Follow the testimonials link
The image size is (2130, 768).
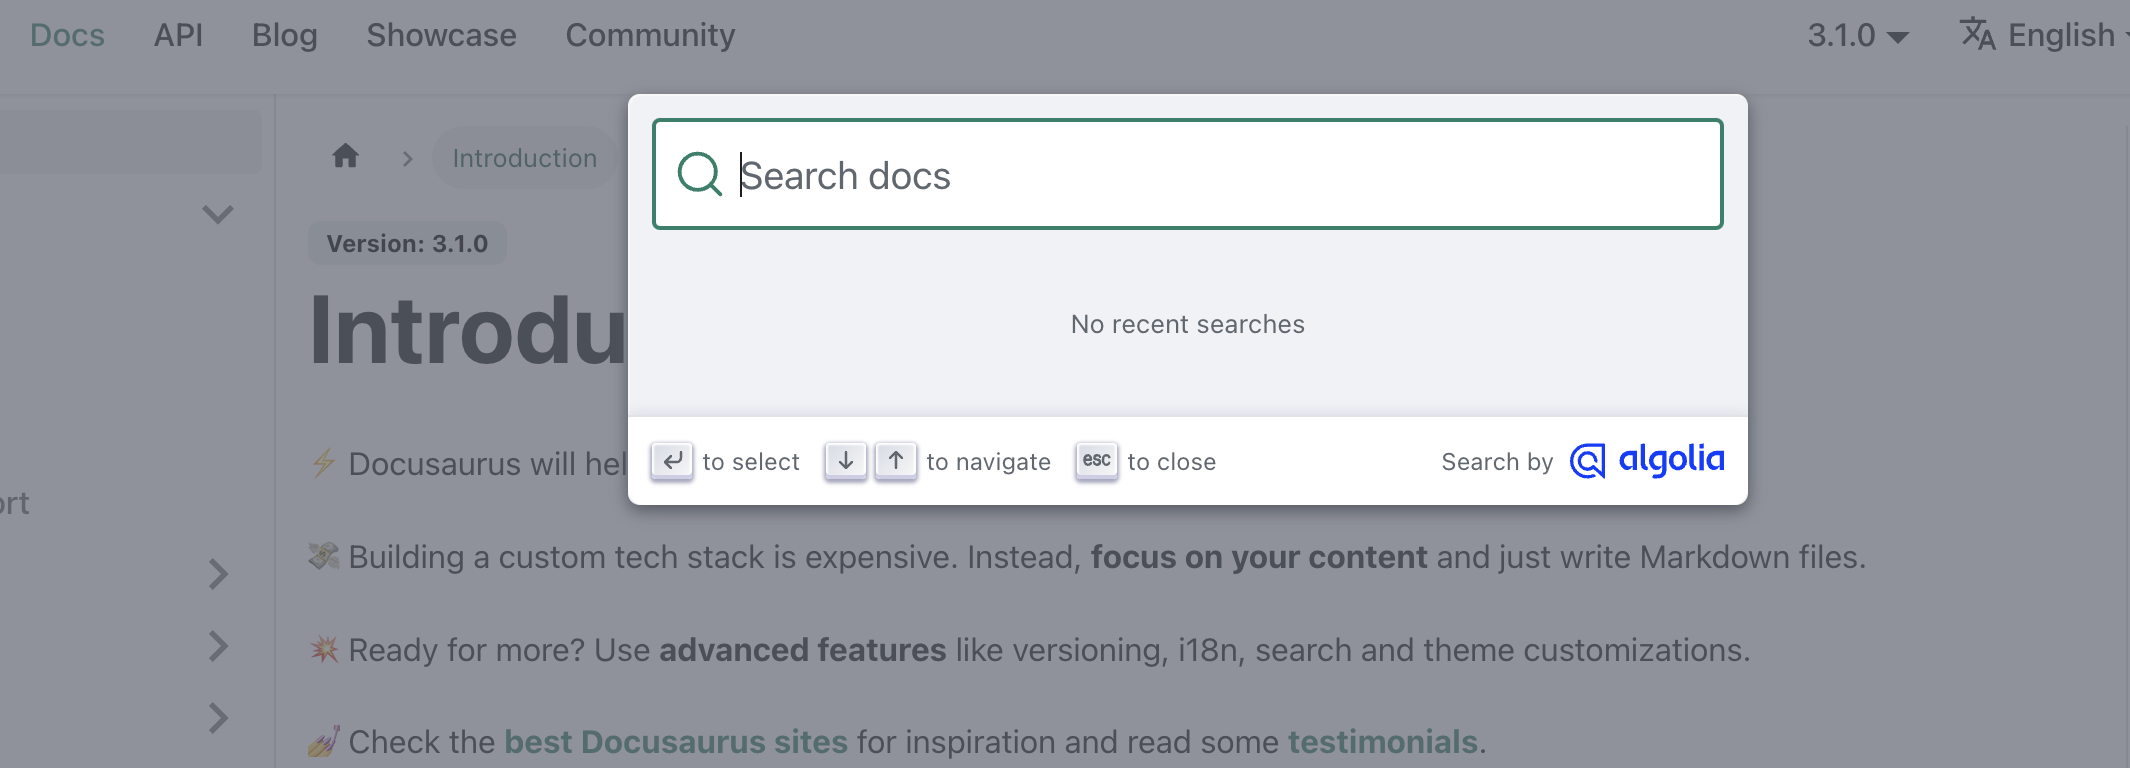coord(1382,742)
